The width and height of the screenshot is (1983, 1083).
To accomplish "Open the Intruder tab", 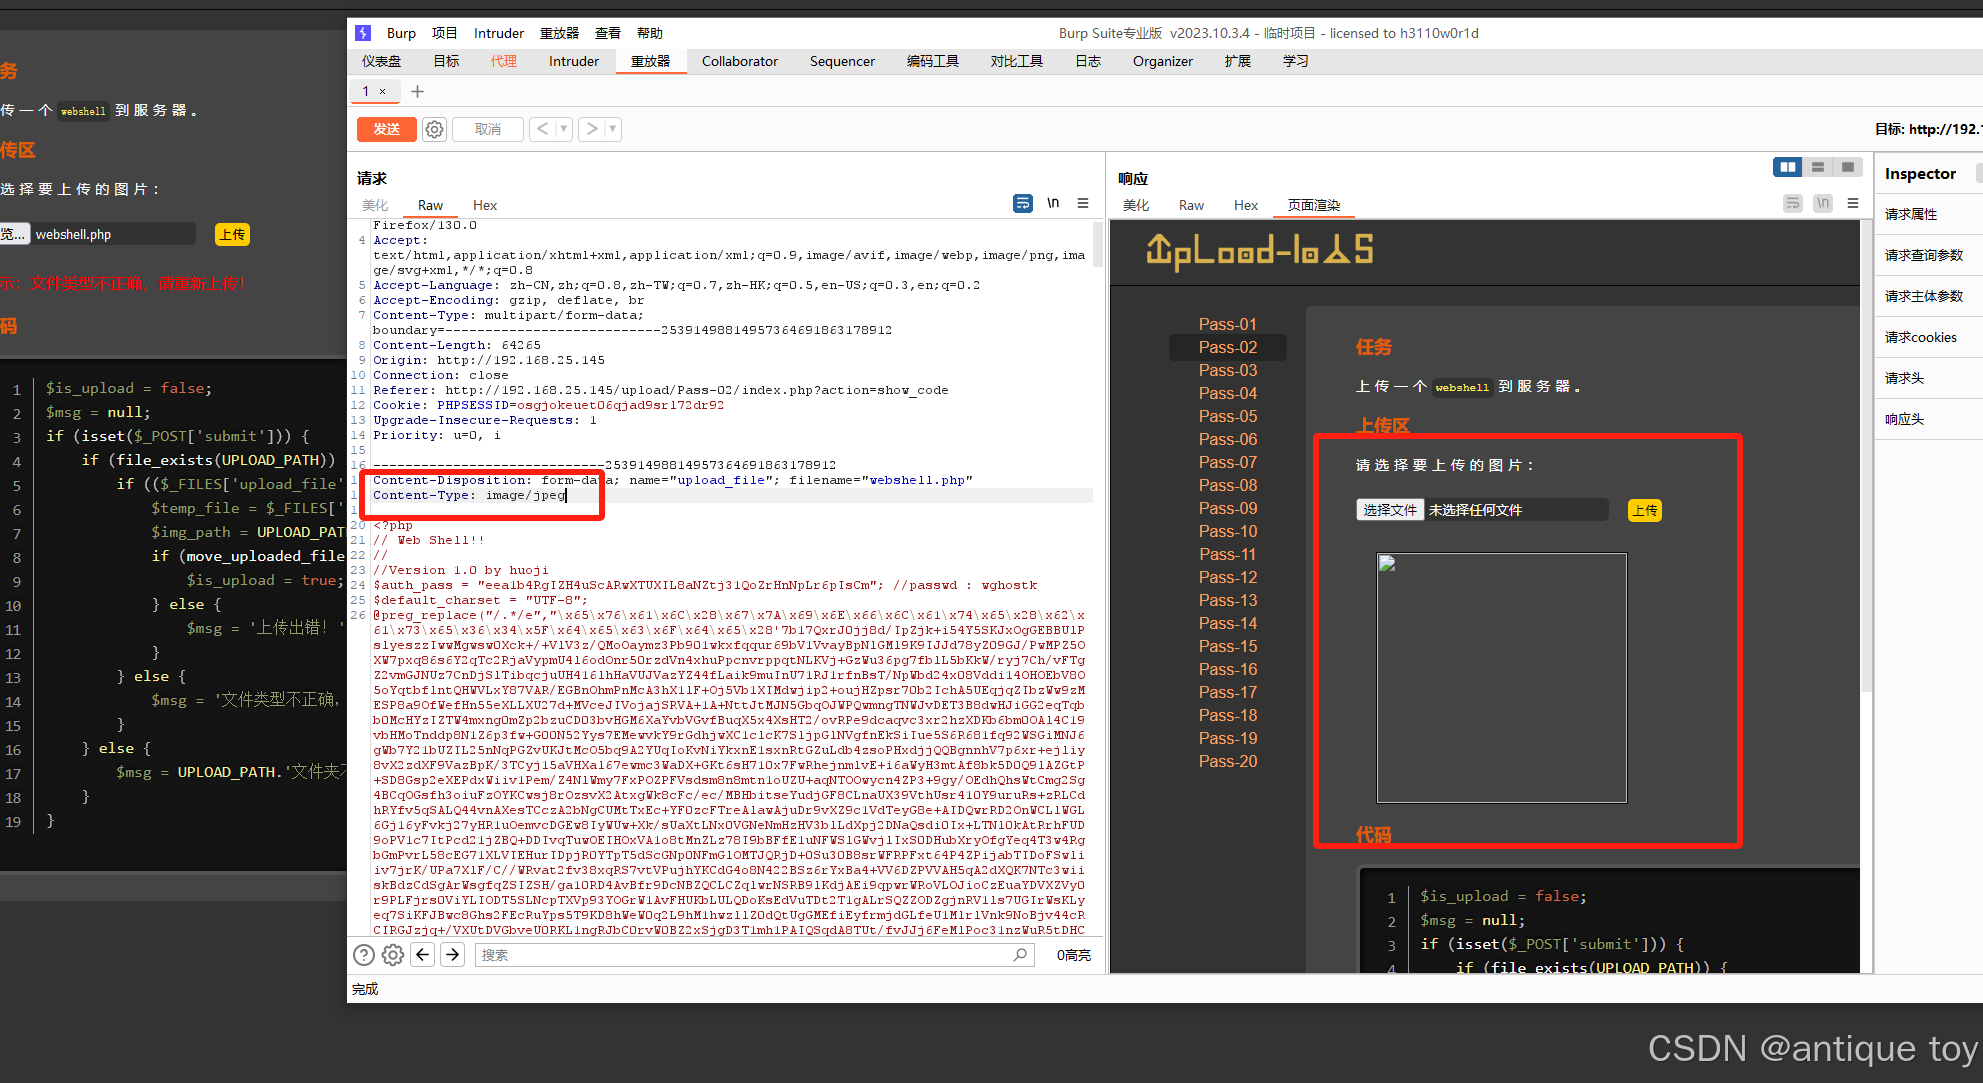I will (573, 61).
